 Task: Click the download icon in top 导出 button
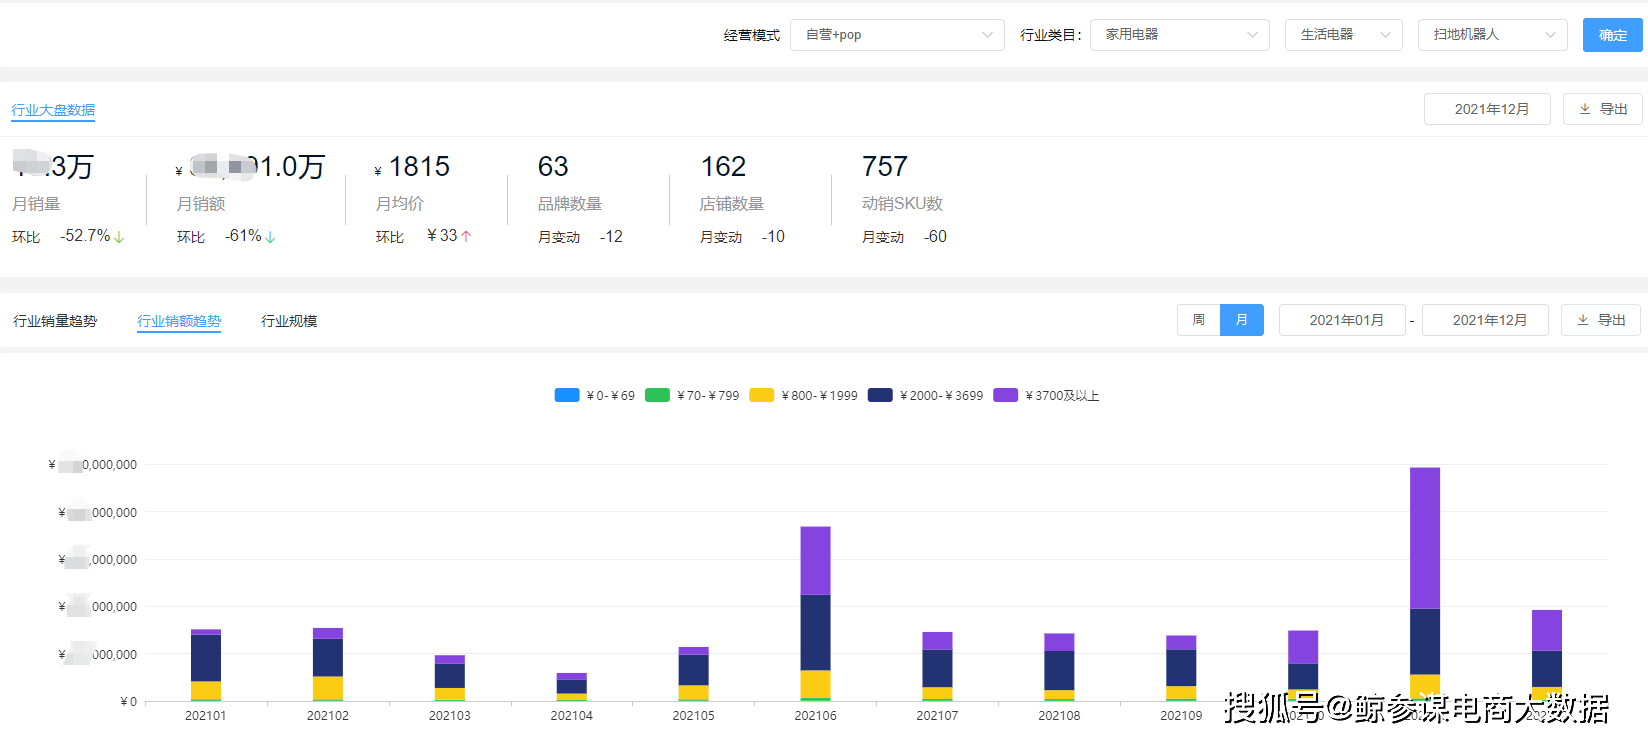click(x=1585, y=109)
